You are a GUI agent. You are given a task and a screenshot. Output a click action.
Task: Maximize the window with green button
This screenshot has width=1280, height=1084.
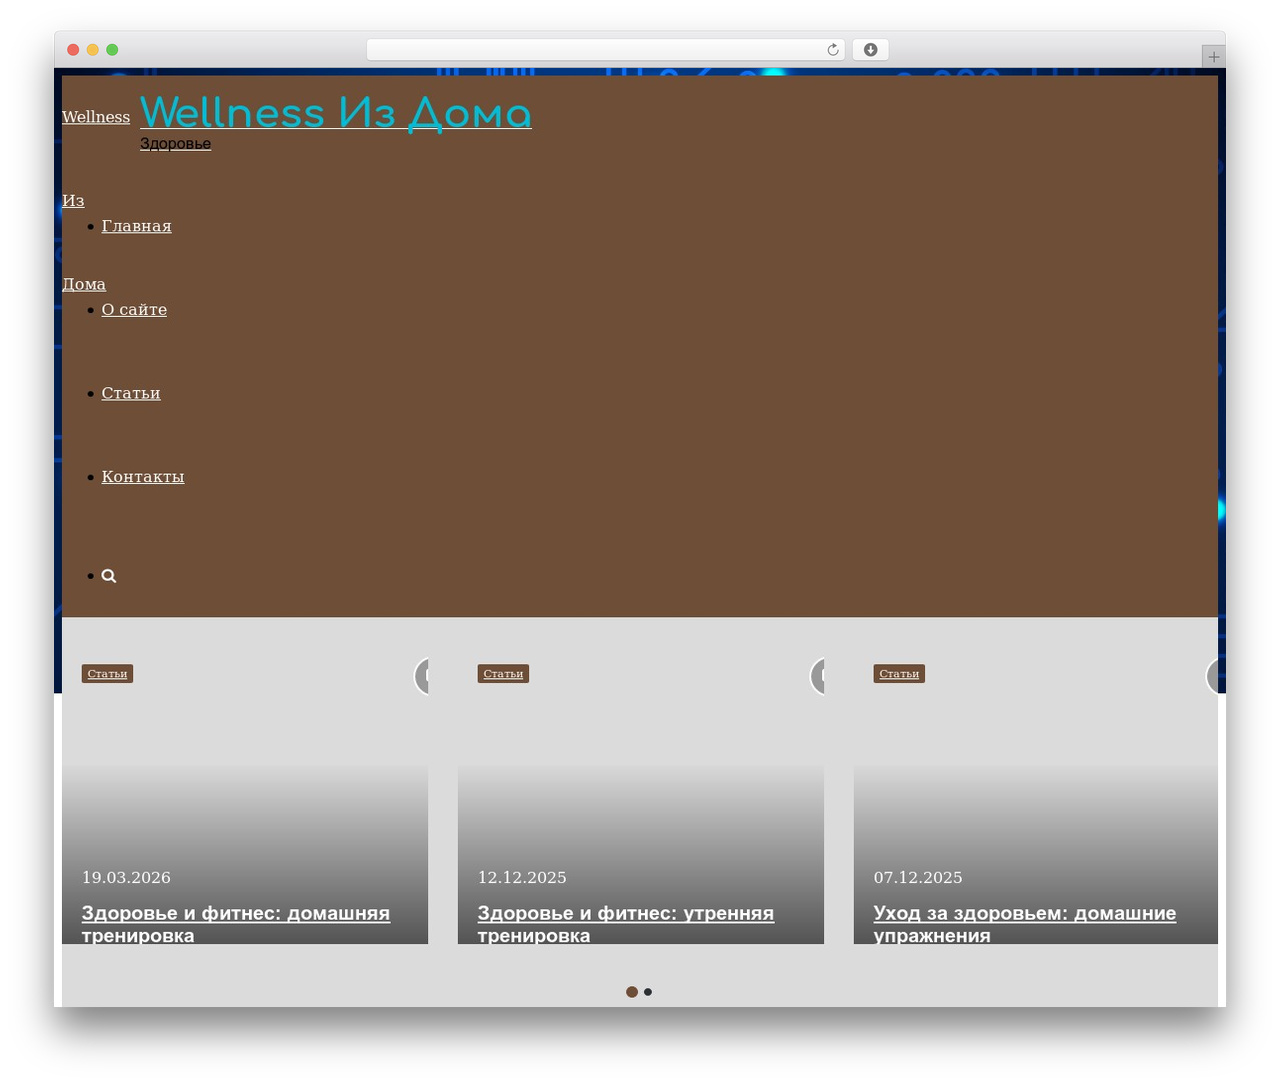coord(112,50)
